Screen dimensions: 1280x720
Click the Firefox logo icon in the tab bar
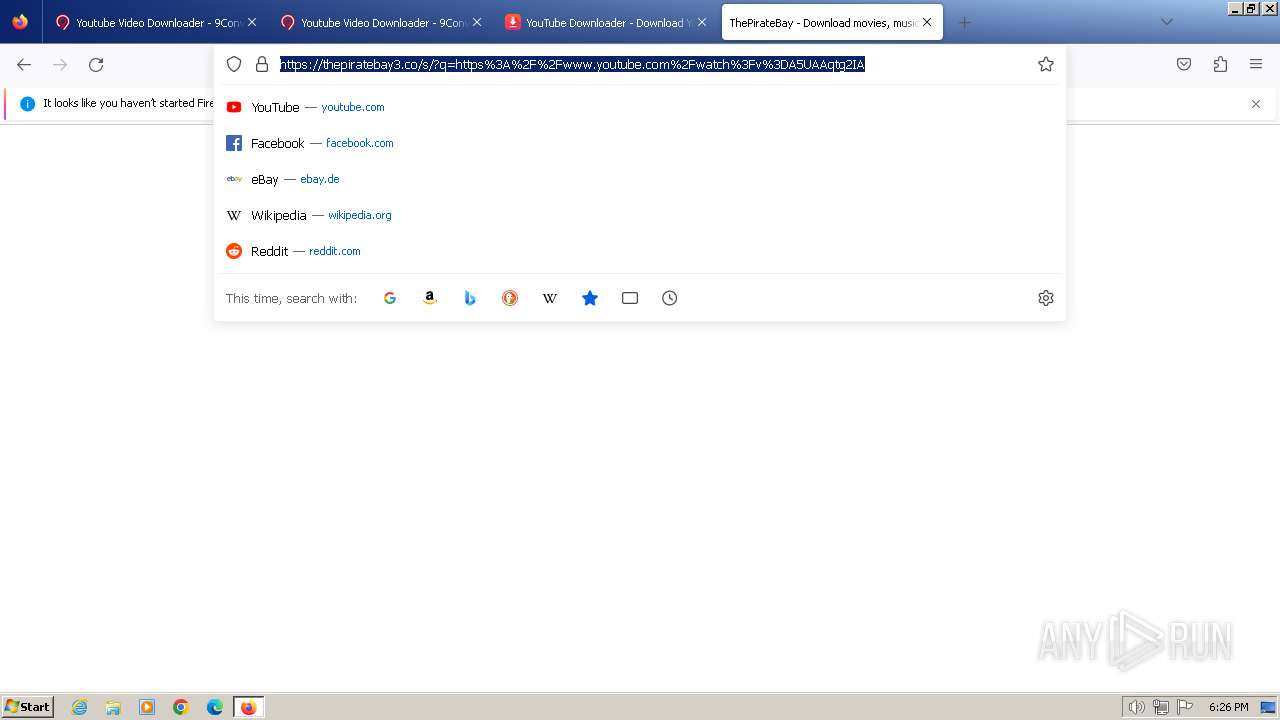tap(20, 22)
